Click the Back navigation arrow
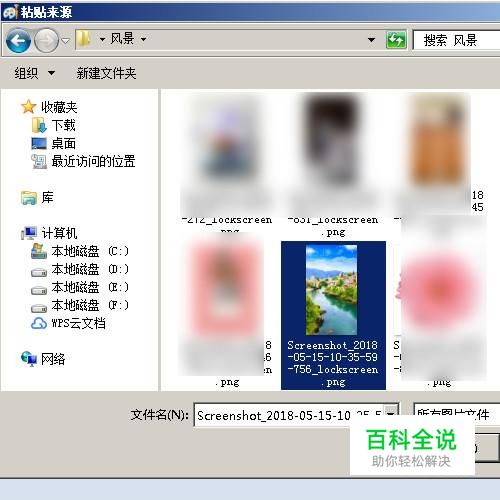The image size is (500, 500). click(18, 41)
